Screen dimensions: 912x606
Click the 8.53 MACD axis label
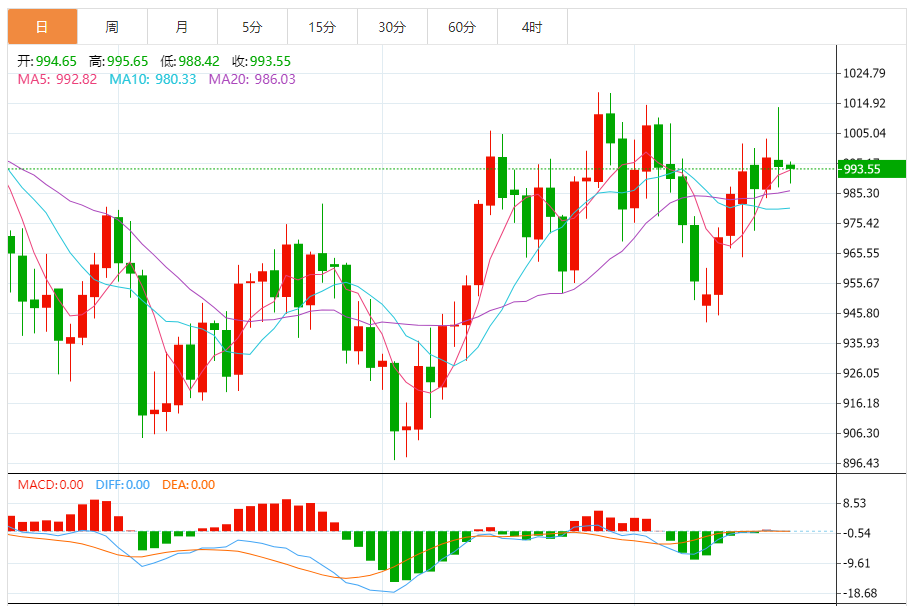click(x=855, y=503)
